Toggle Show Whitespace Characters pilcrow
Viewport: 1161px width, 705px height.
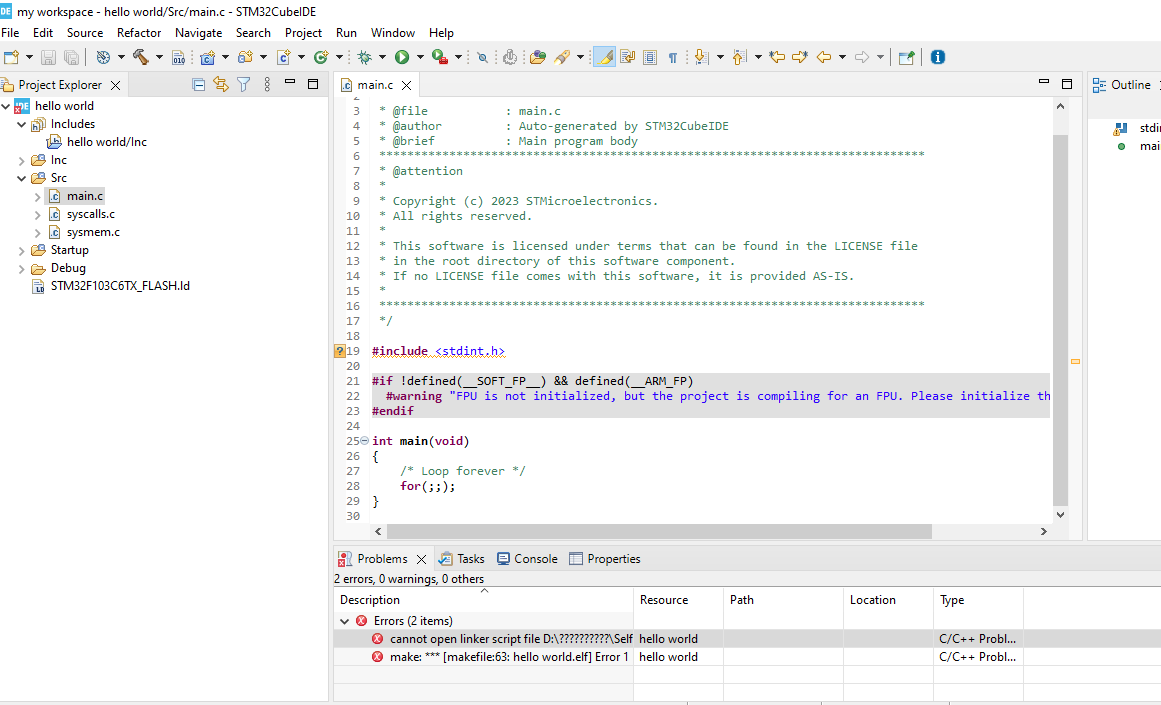pyautogui.click(x=672, y=58)
